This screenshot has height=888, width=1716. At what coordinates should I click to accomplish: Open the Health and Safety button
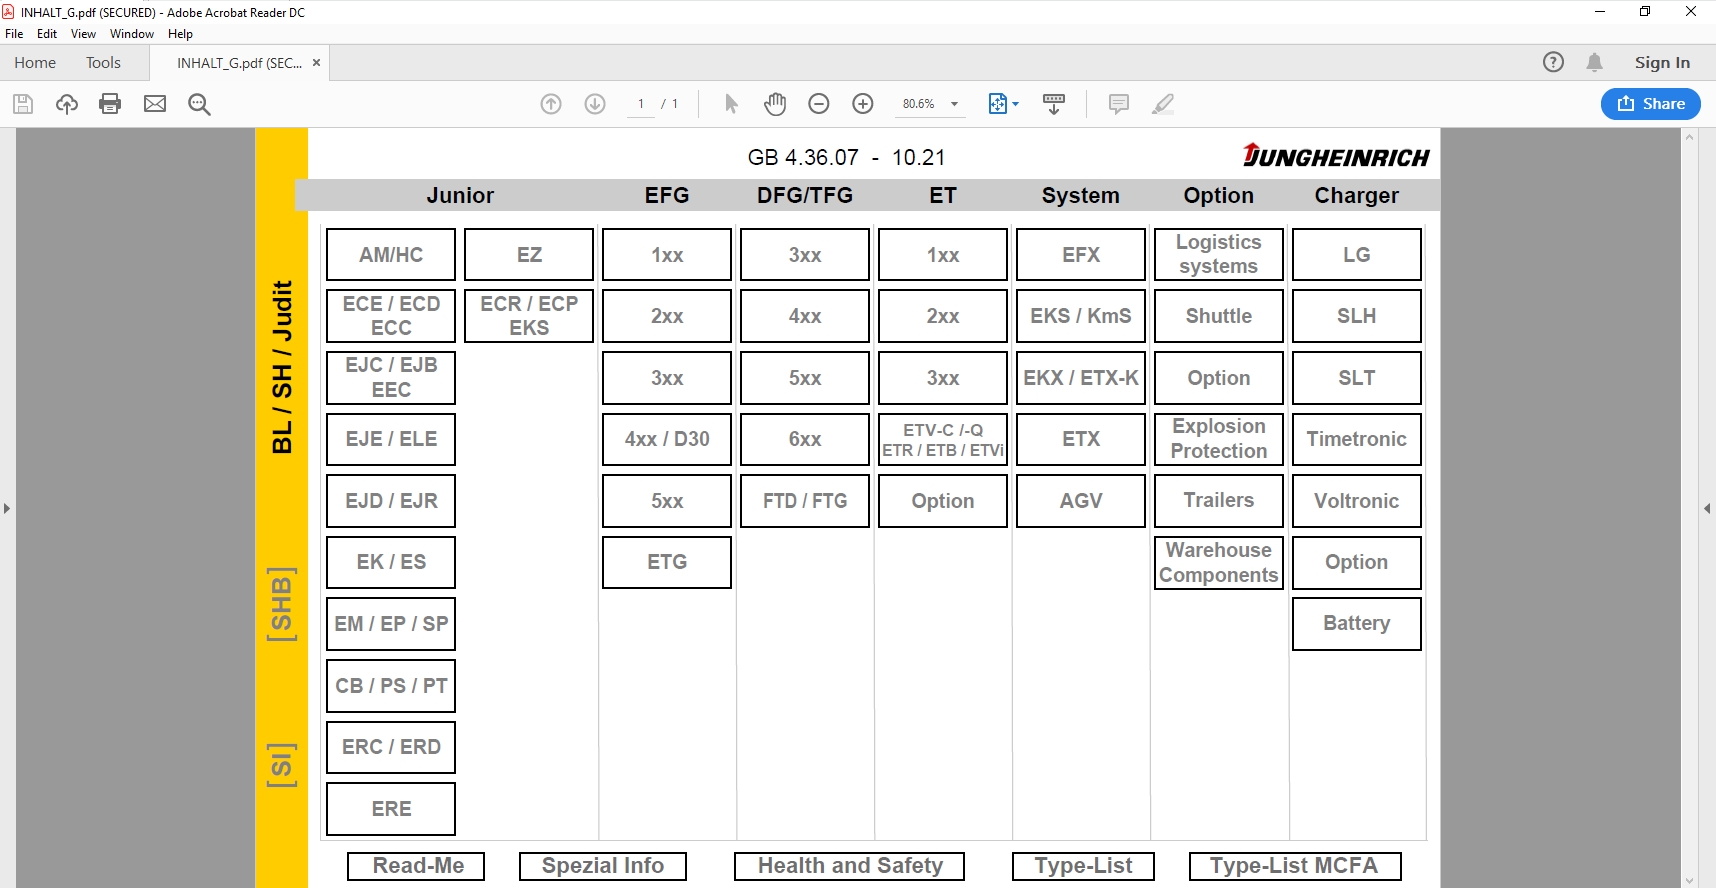[850, 866]
